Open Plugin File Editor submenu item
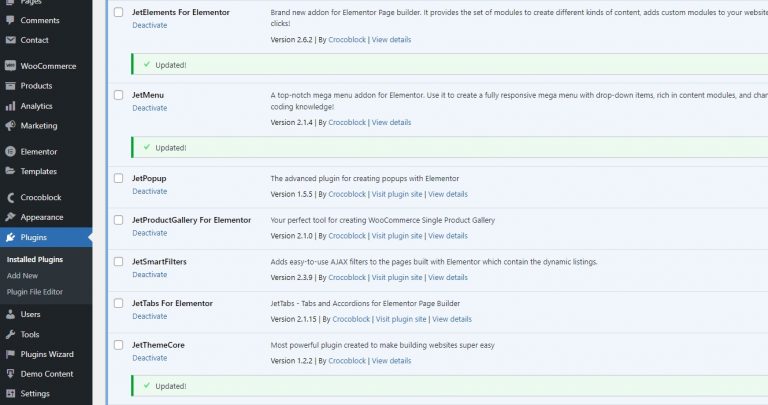The image size is (768, 405). [x=35, y=291]
